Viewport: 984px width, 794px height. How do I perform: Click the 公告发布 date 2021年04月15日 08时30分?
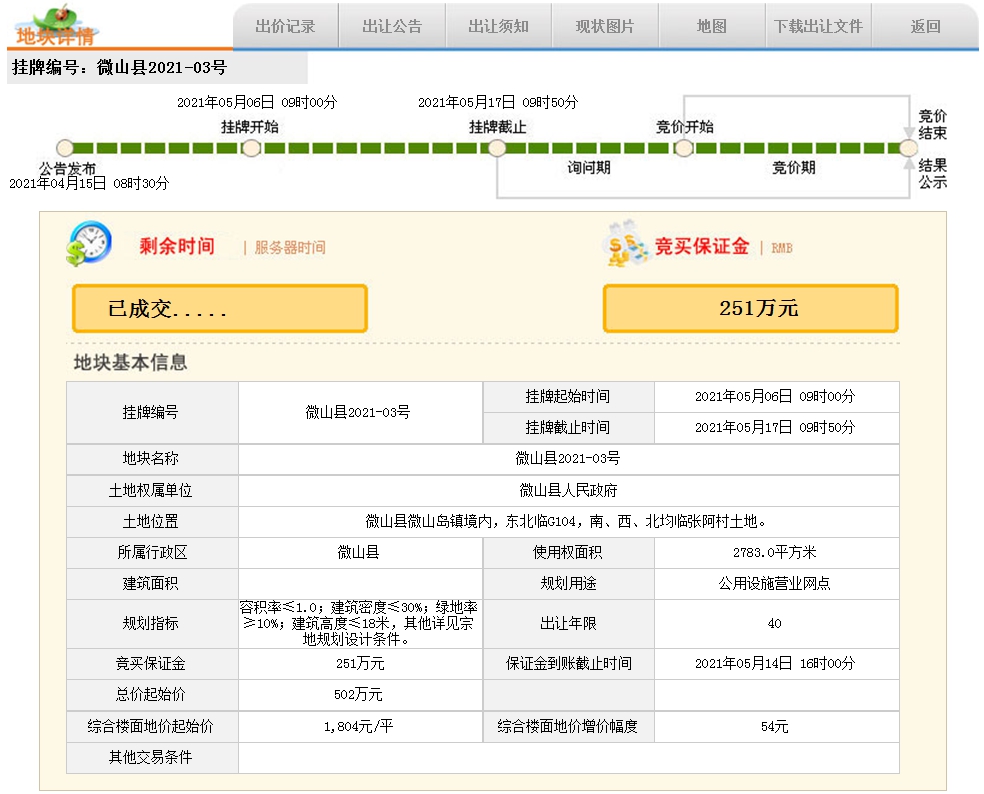coord(89,183)
